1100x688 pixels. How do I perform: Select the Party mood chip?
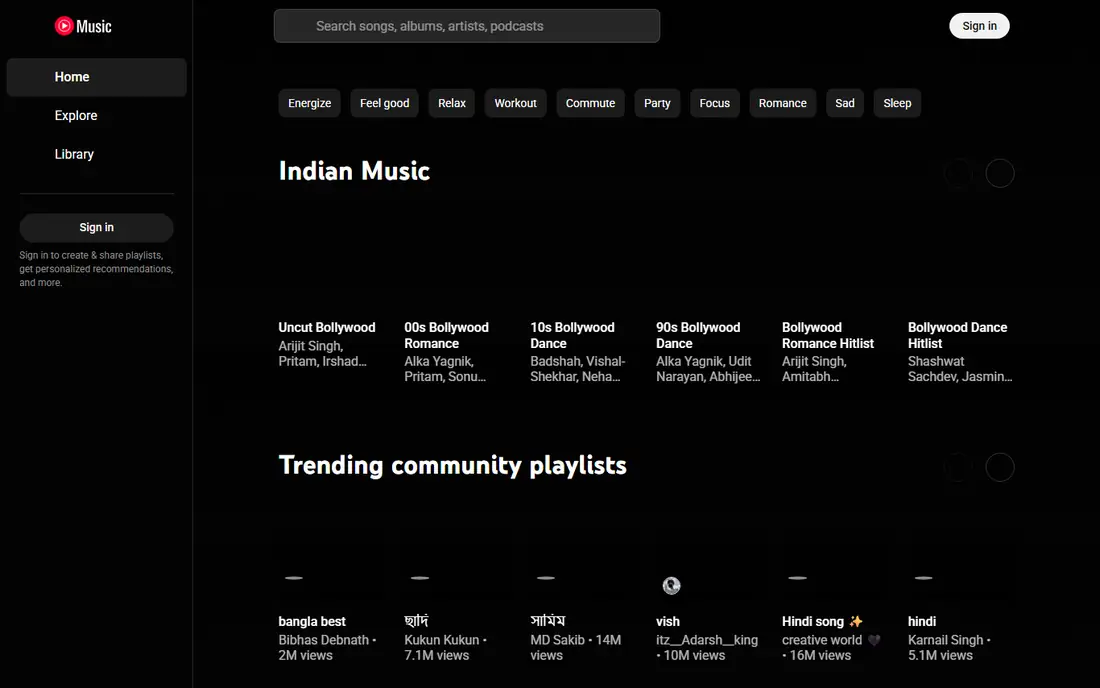coord(657,103)
